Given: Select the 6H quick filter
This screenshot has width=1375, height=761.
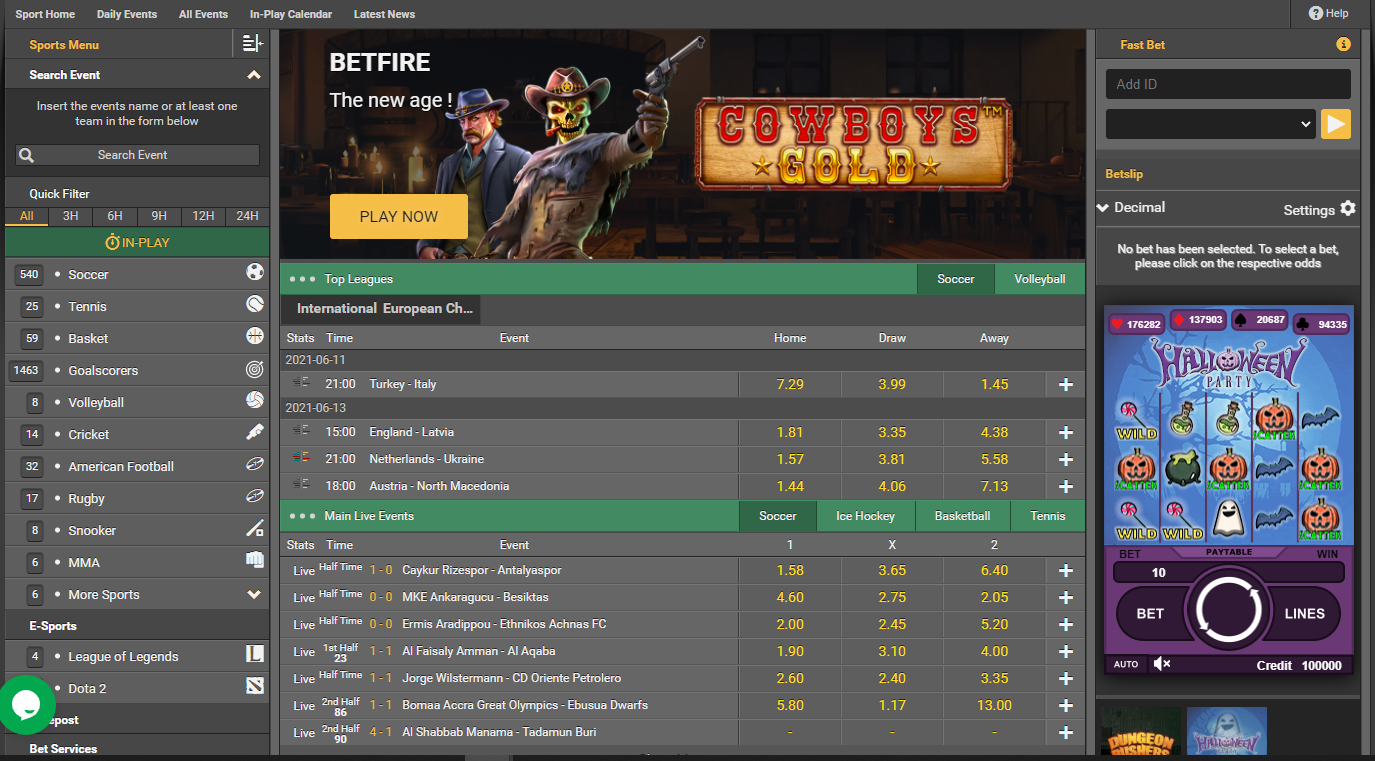Looking at the screenshot, I should click(x=115, y=216).
